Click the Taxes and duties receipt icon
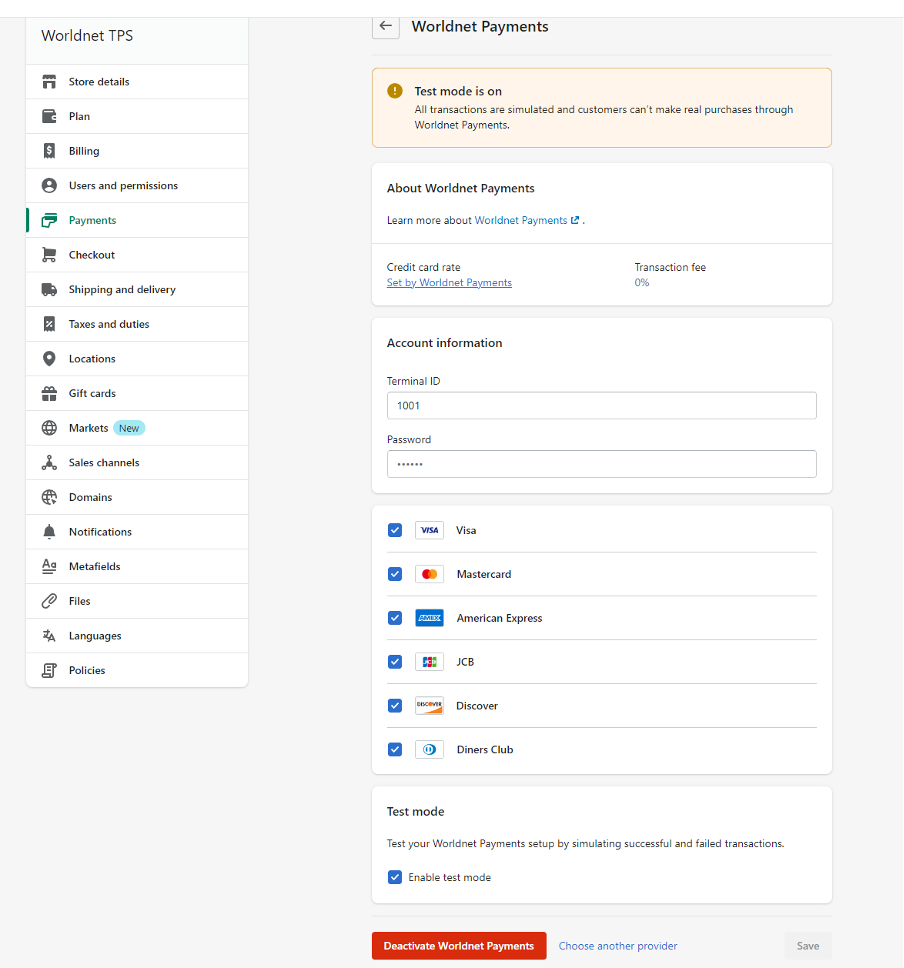The width and height of the screenshot is (904, 968). point(49,324)
